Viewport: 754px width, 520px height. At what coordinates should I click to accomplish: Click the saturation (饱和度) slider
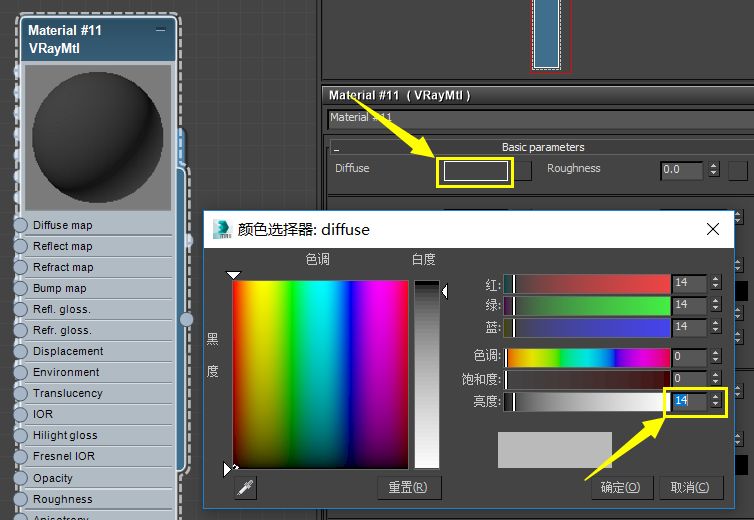tap(587, 379)
